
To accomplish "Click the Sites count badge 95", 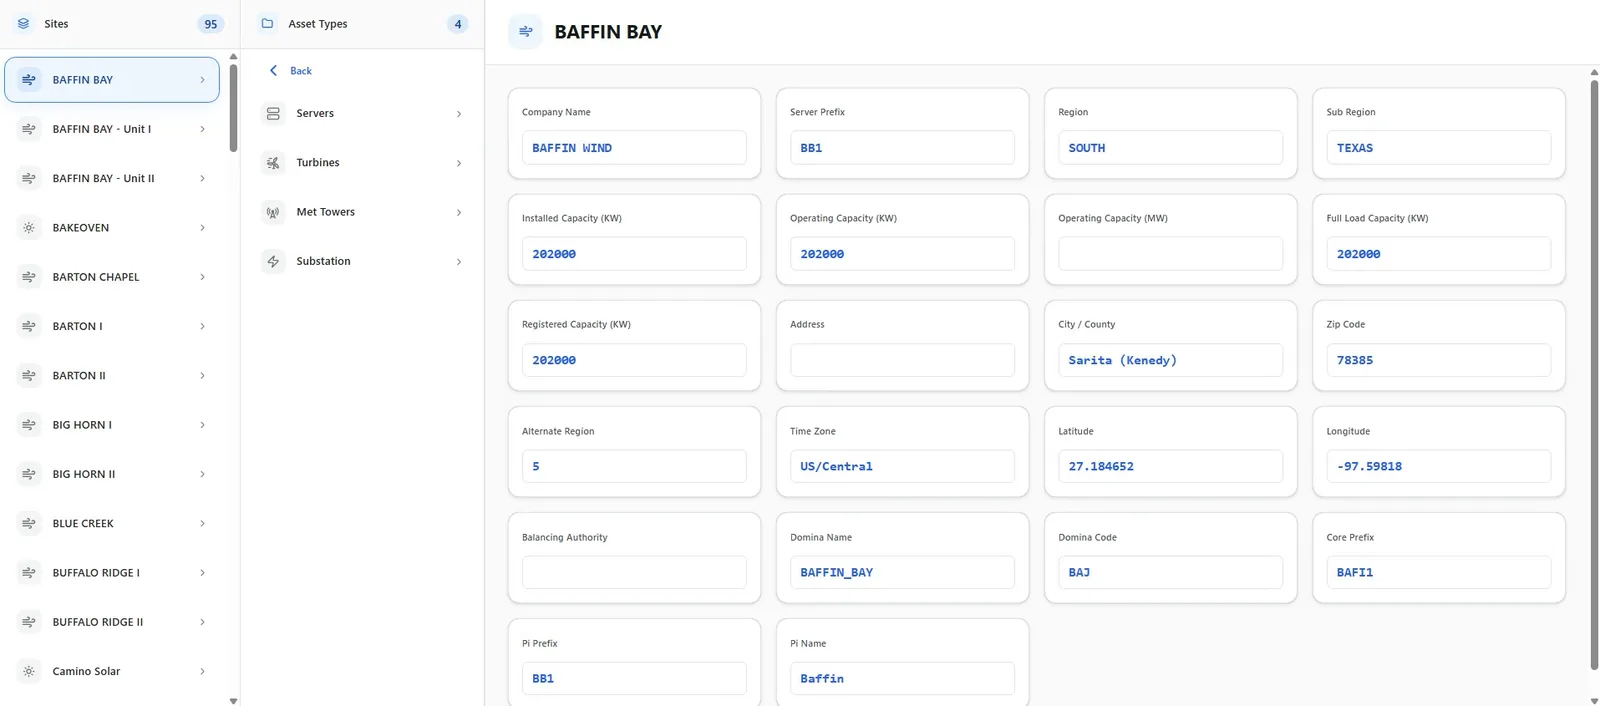I will [x=210, y=24].
